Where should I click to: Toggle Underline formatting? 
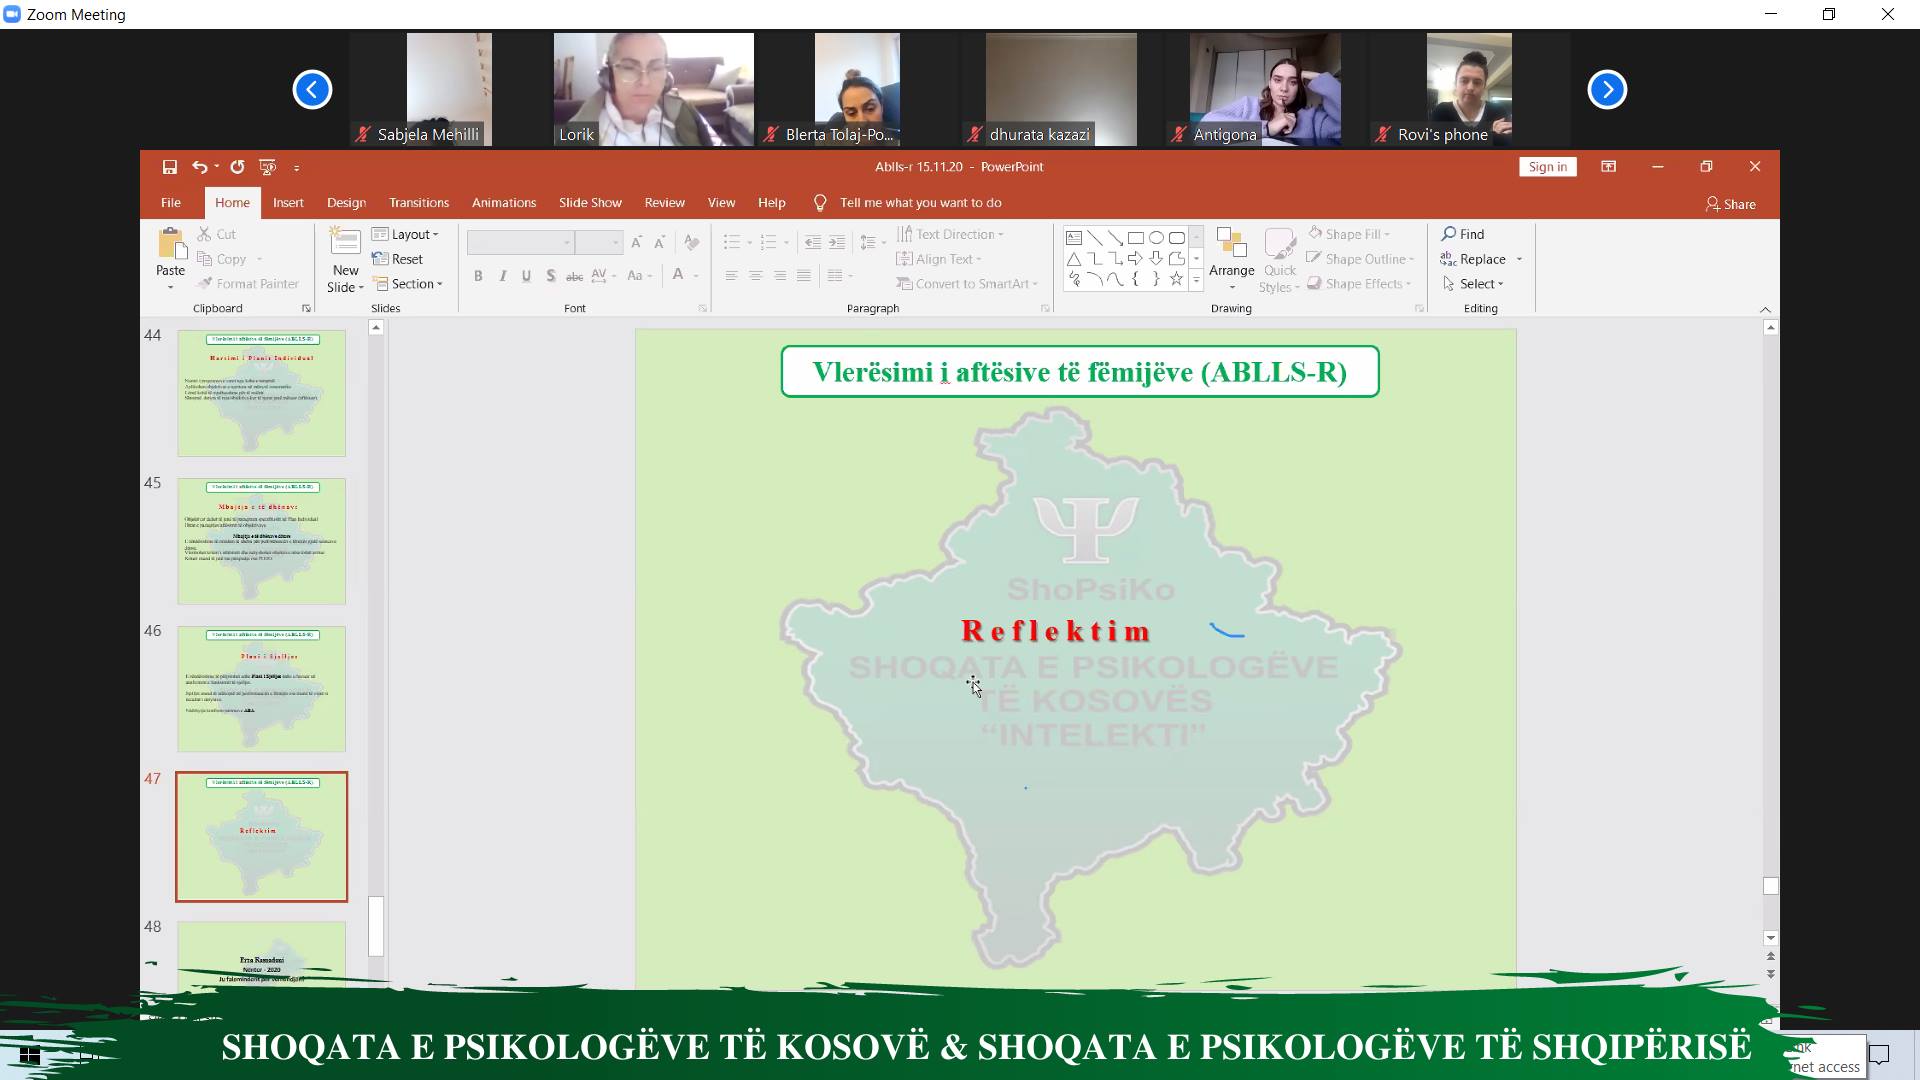[x=526, y=276]
